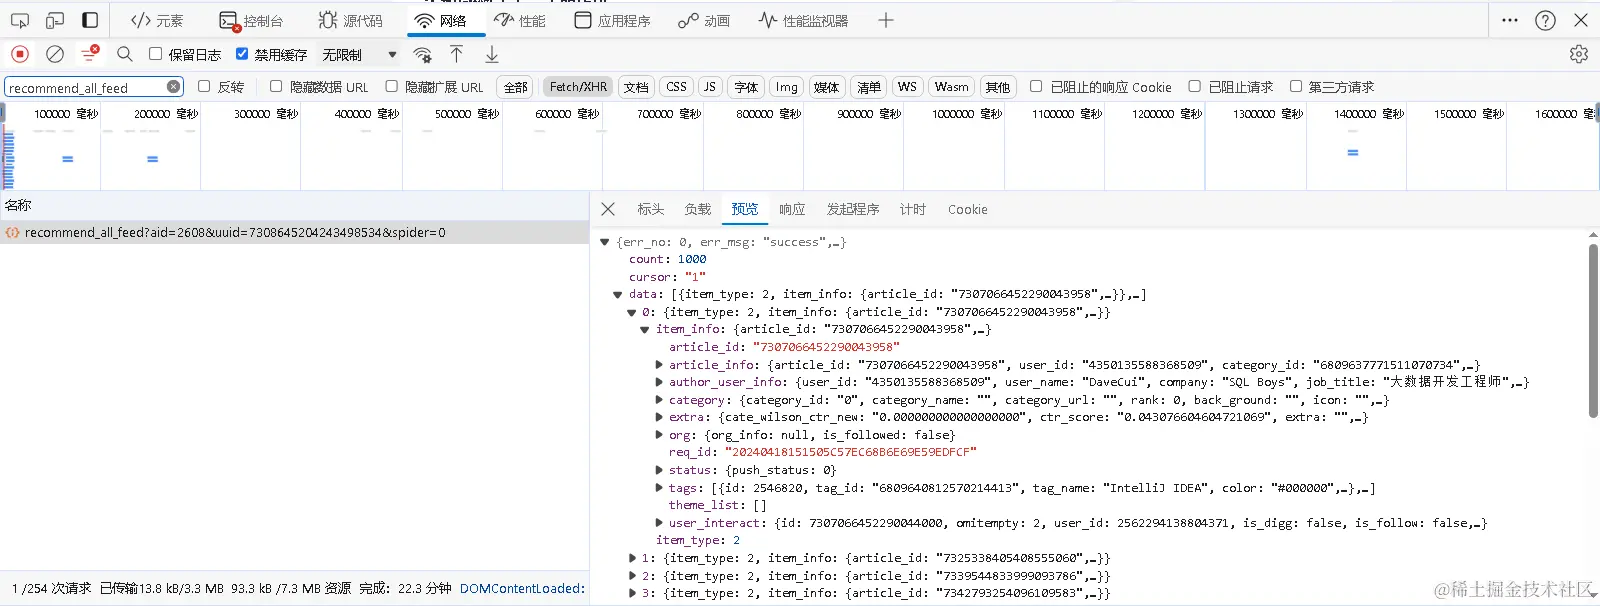
Task: Check 已阻止的响应 Cookie option
Action: [x=1036, y=86]
